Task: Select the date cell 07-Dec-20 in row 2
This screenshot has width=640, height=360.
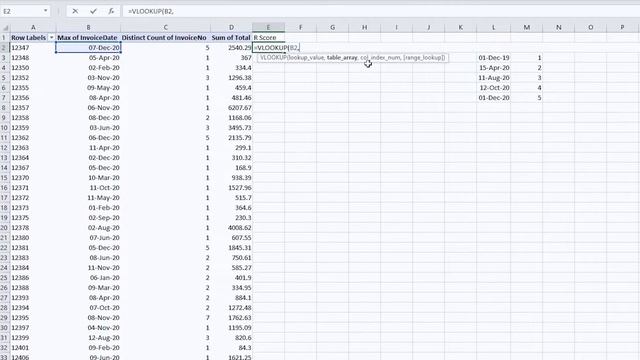Action: (88, 48)
